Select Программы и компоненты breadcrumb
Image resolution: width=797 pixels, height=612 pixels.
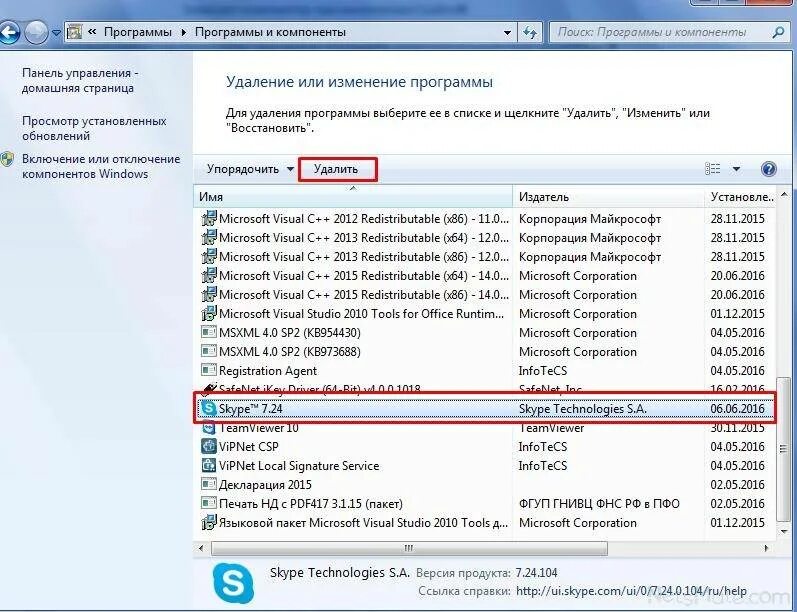coord(270,32)
